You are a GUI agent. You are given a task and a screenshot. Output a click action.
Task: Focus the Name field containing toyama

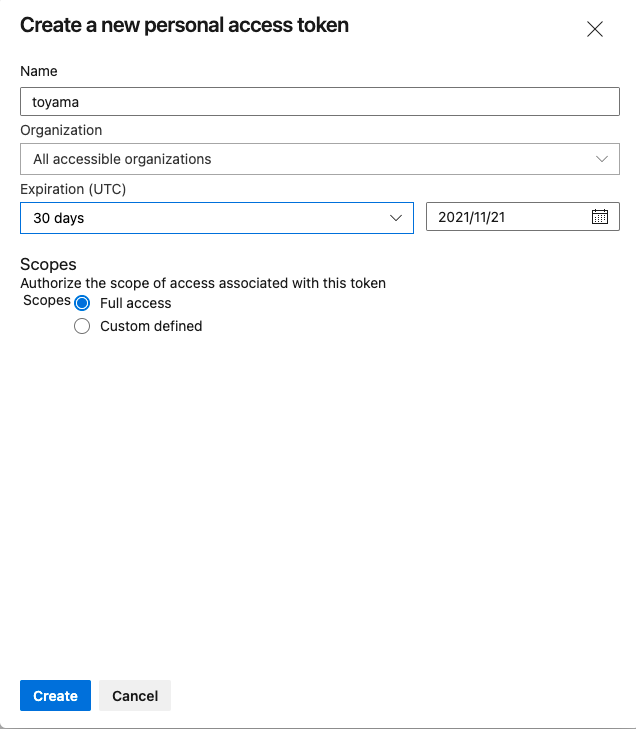pos(320,101)
